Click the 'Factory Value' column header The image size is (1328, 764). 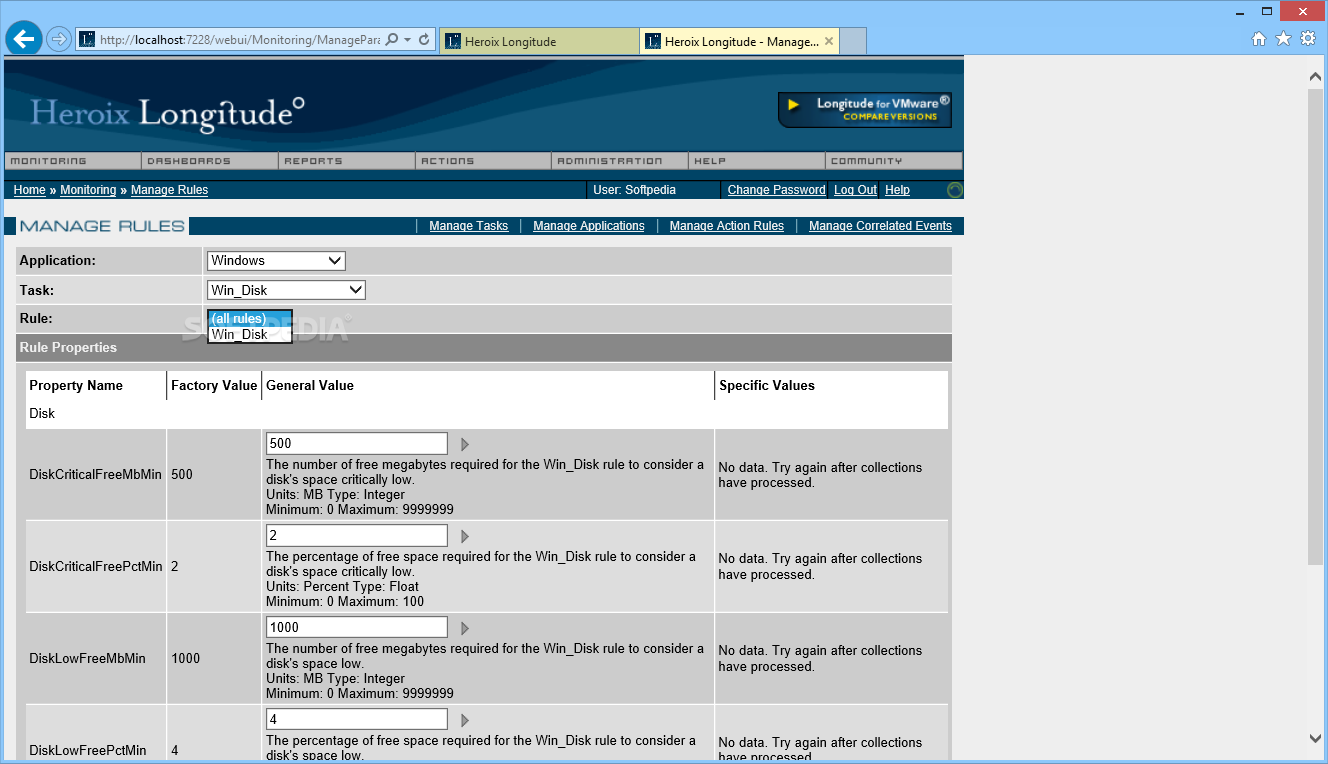(214, 386)
